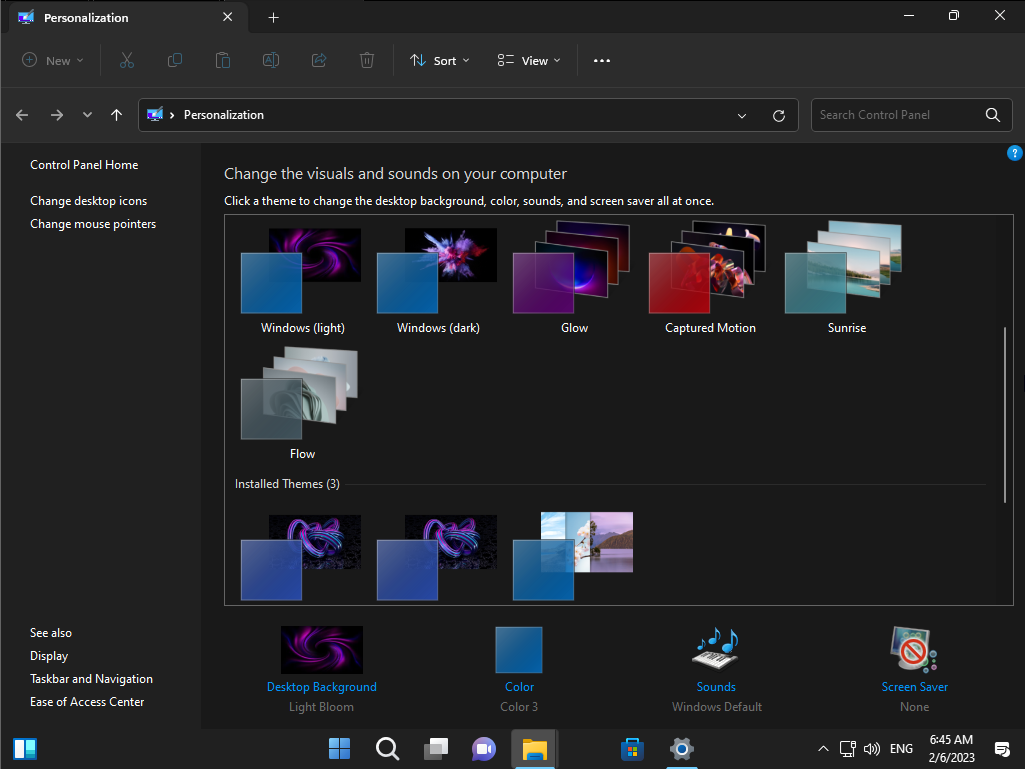
Task: Click the Cut scissors icon in the toolbar
Action: tap(127, 61)
